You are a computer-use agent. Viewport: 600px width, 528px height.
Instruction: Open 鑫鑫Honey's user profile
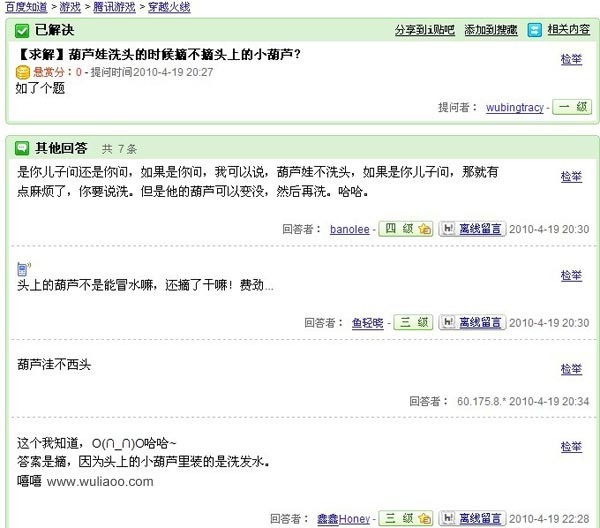coord(344,519)
